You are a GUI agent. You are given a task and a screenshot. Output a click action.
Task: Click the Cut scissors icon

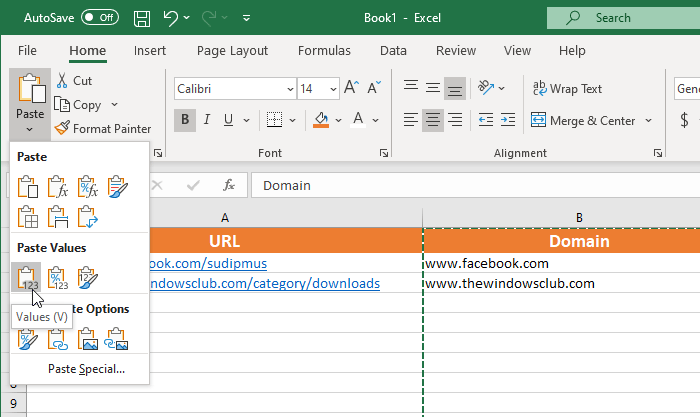click(62, 80)
